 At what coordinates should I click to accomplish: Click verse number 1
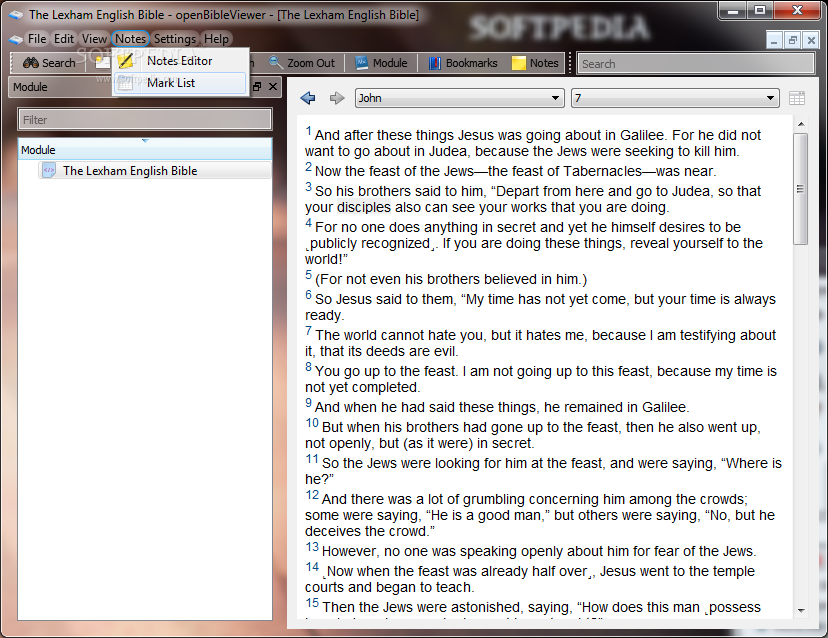(308, 131)
